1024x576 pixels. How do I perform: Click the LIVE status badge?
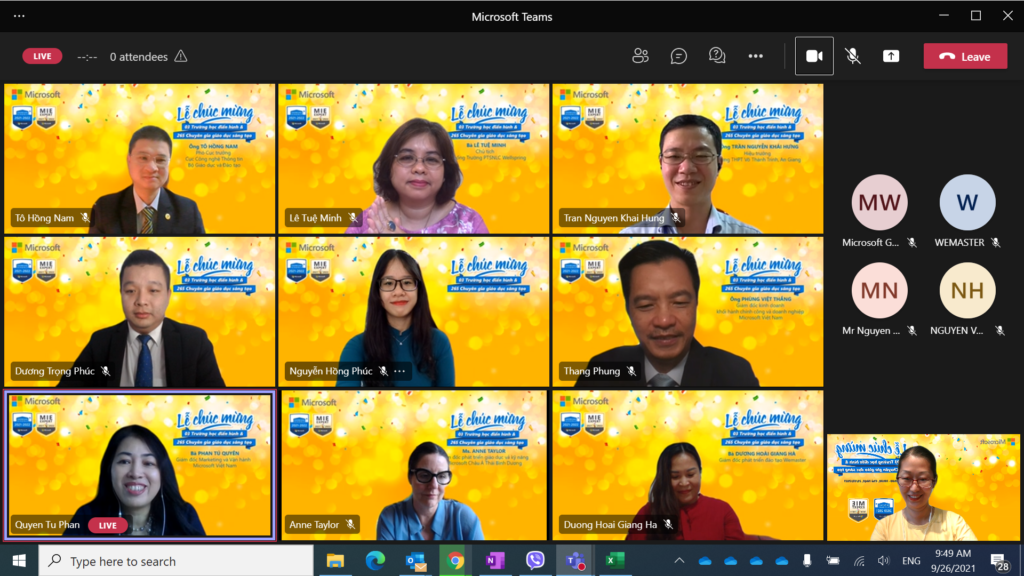click(x=42, y=56)
